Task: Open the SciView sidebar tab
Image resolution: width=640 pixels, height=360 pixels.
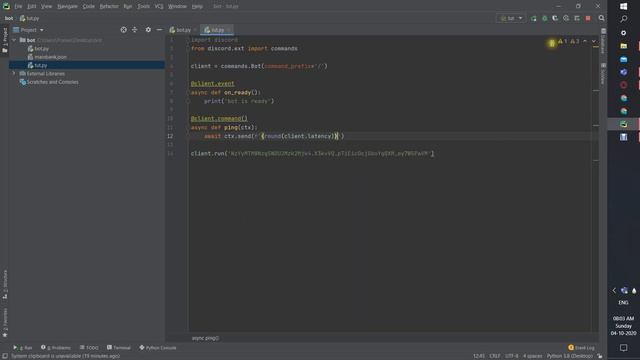Action: point(603,74)
